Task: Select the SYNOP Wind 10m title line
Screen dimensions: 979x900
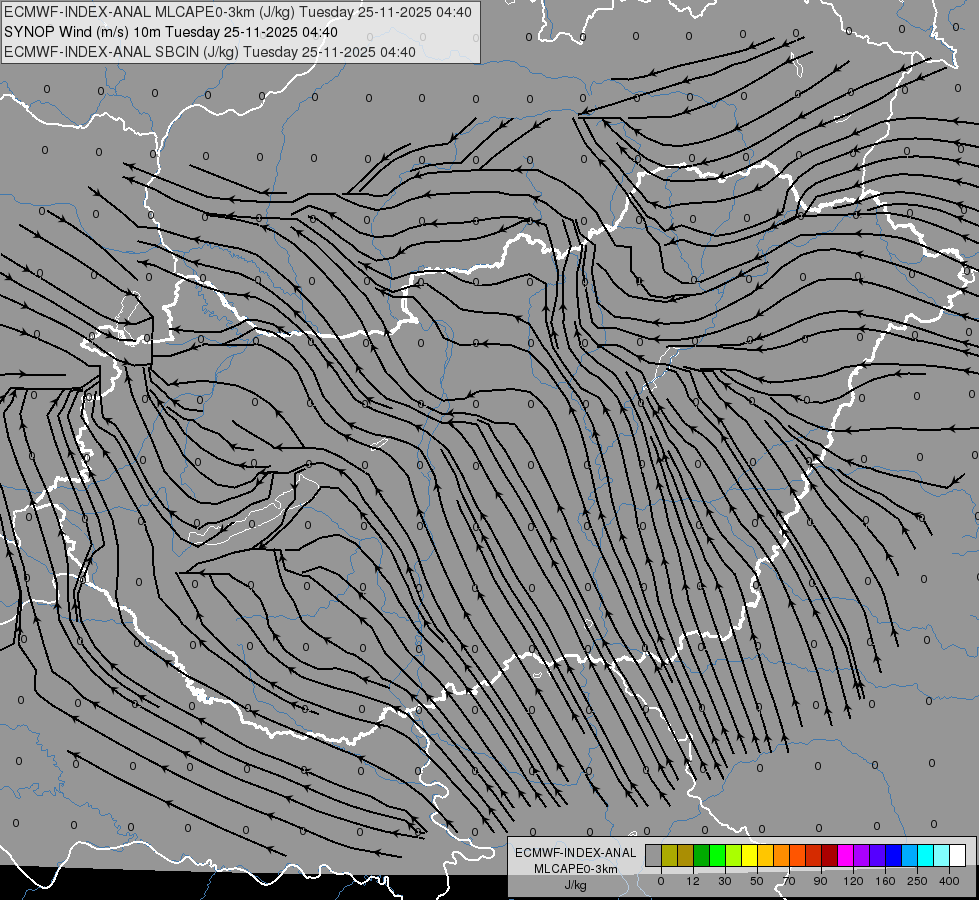Action: click(x=171, y=32)
